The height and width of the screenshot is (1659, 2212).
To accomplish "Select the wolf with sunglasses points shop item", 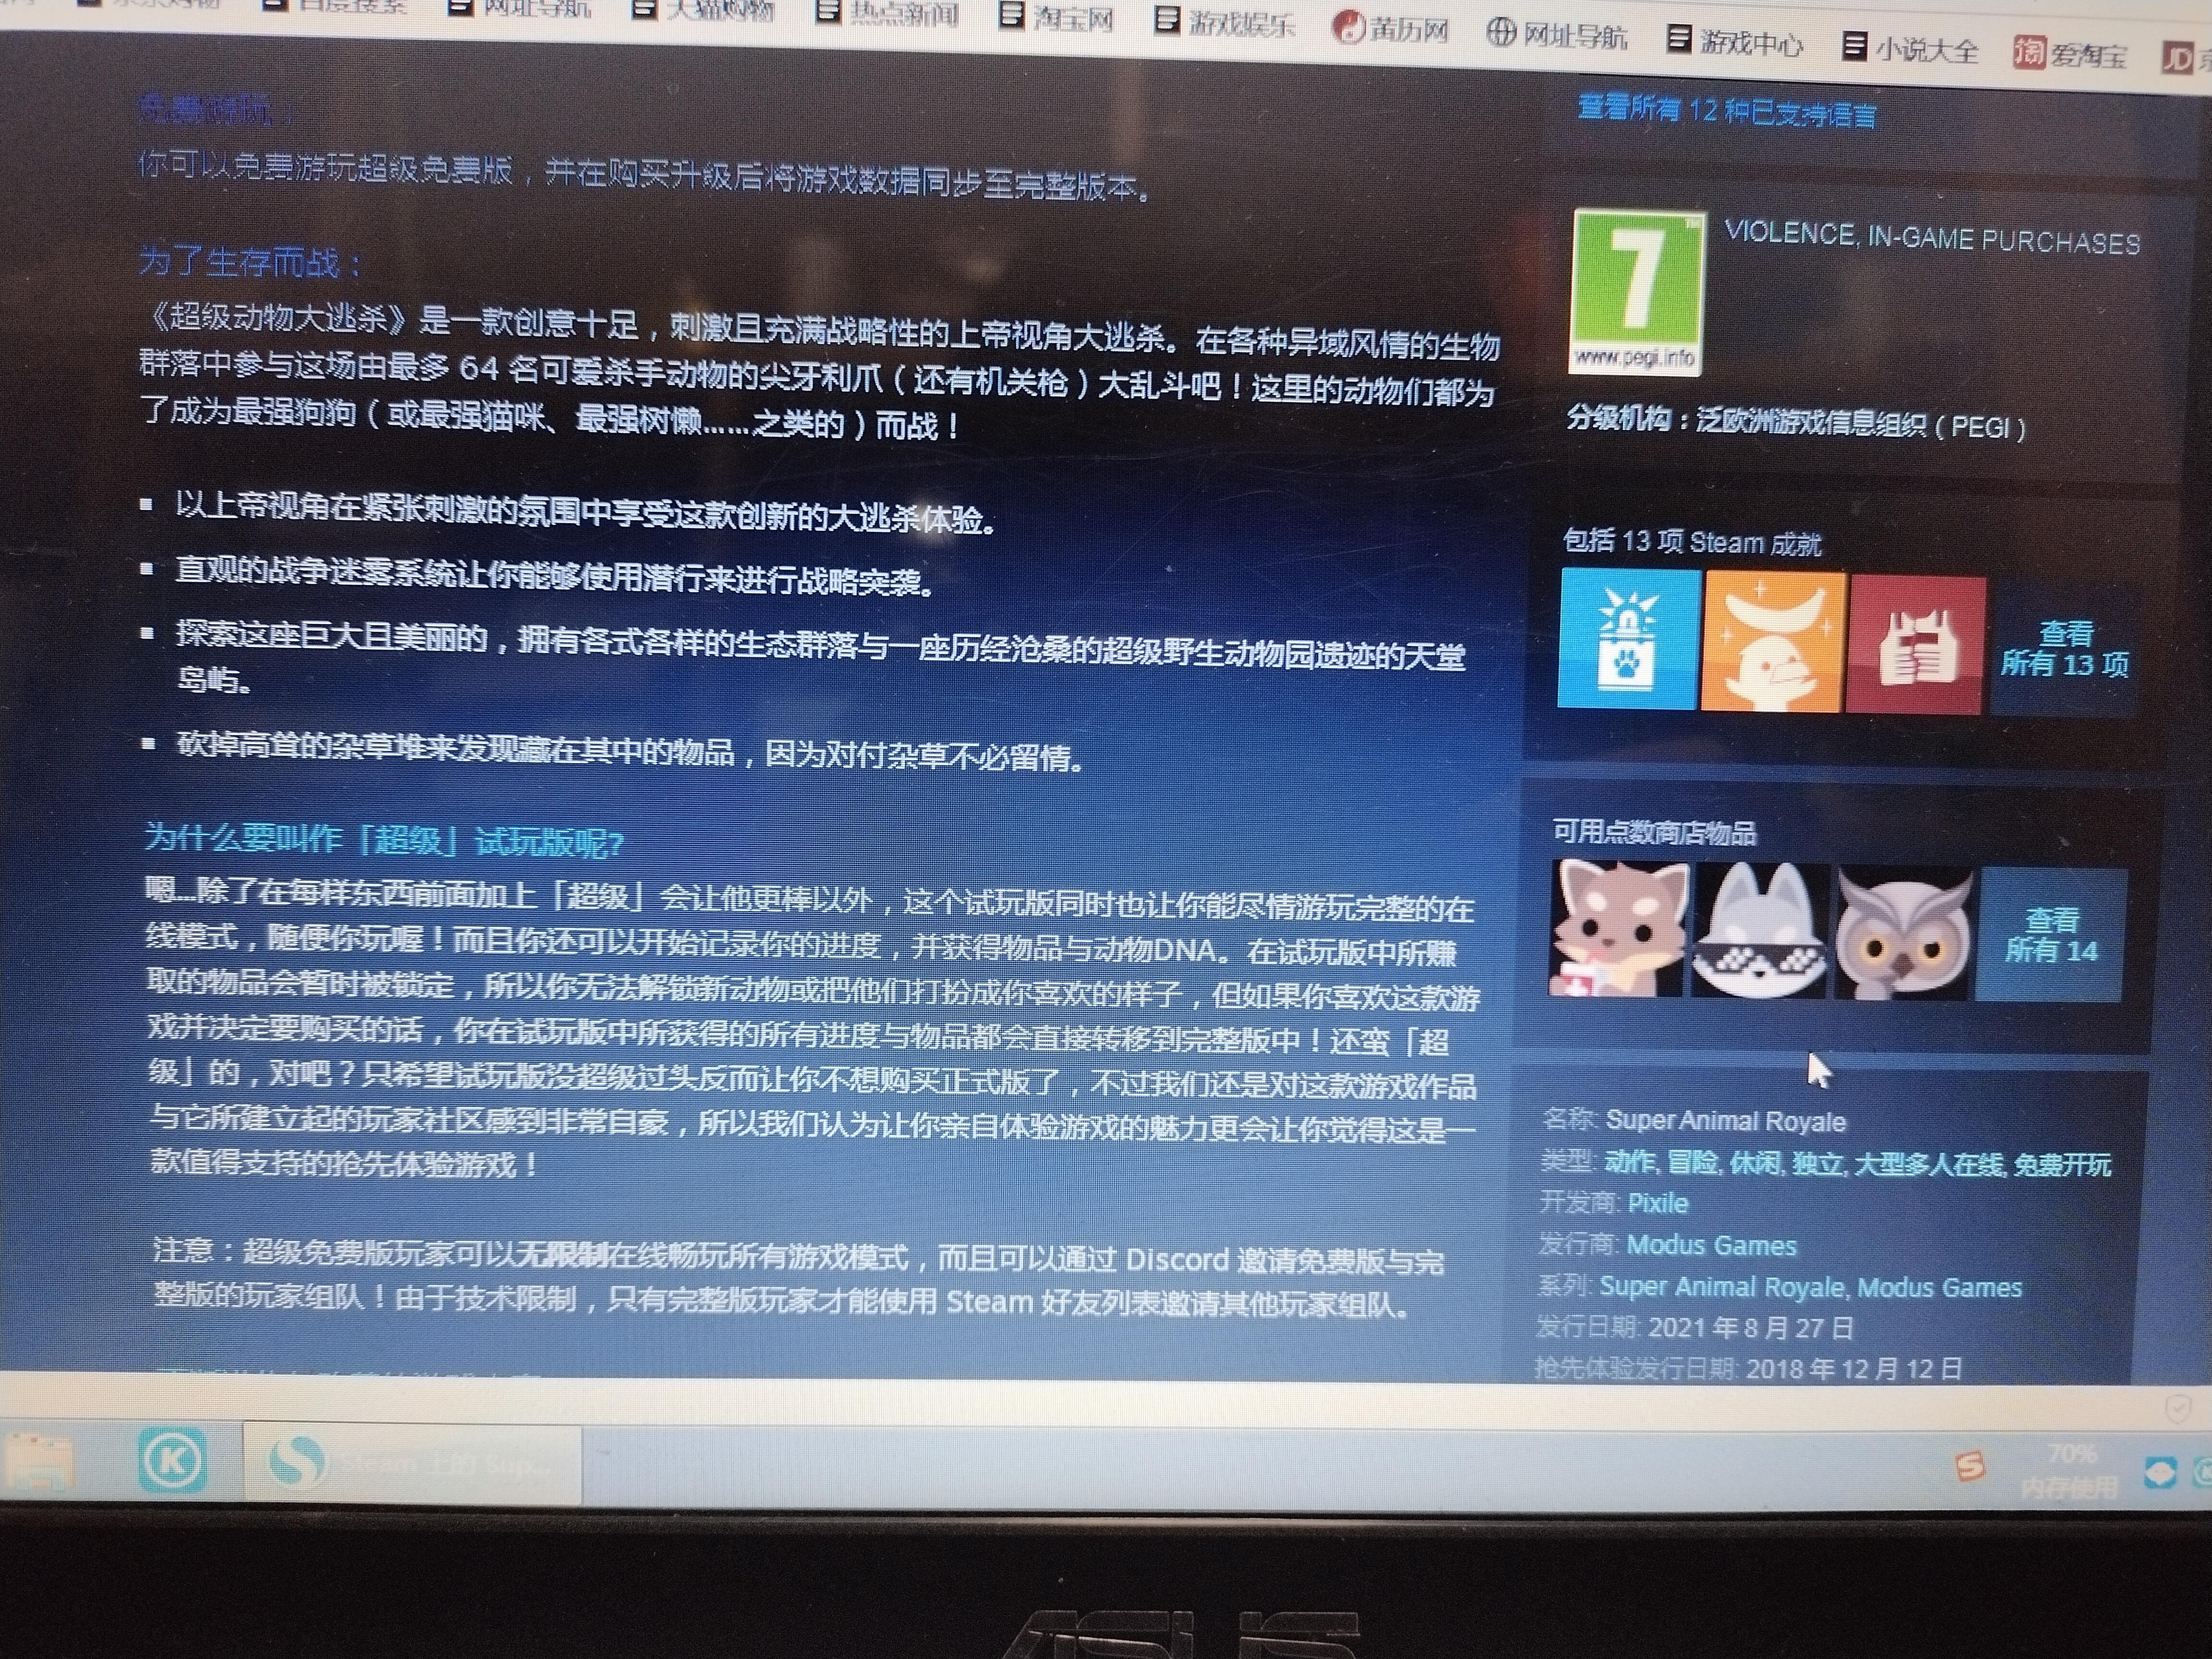I will (1759, 931).
